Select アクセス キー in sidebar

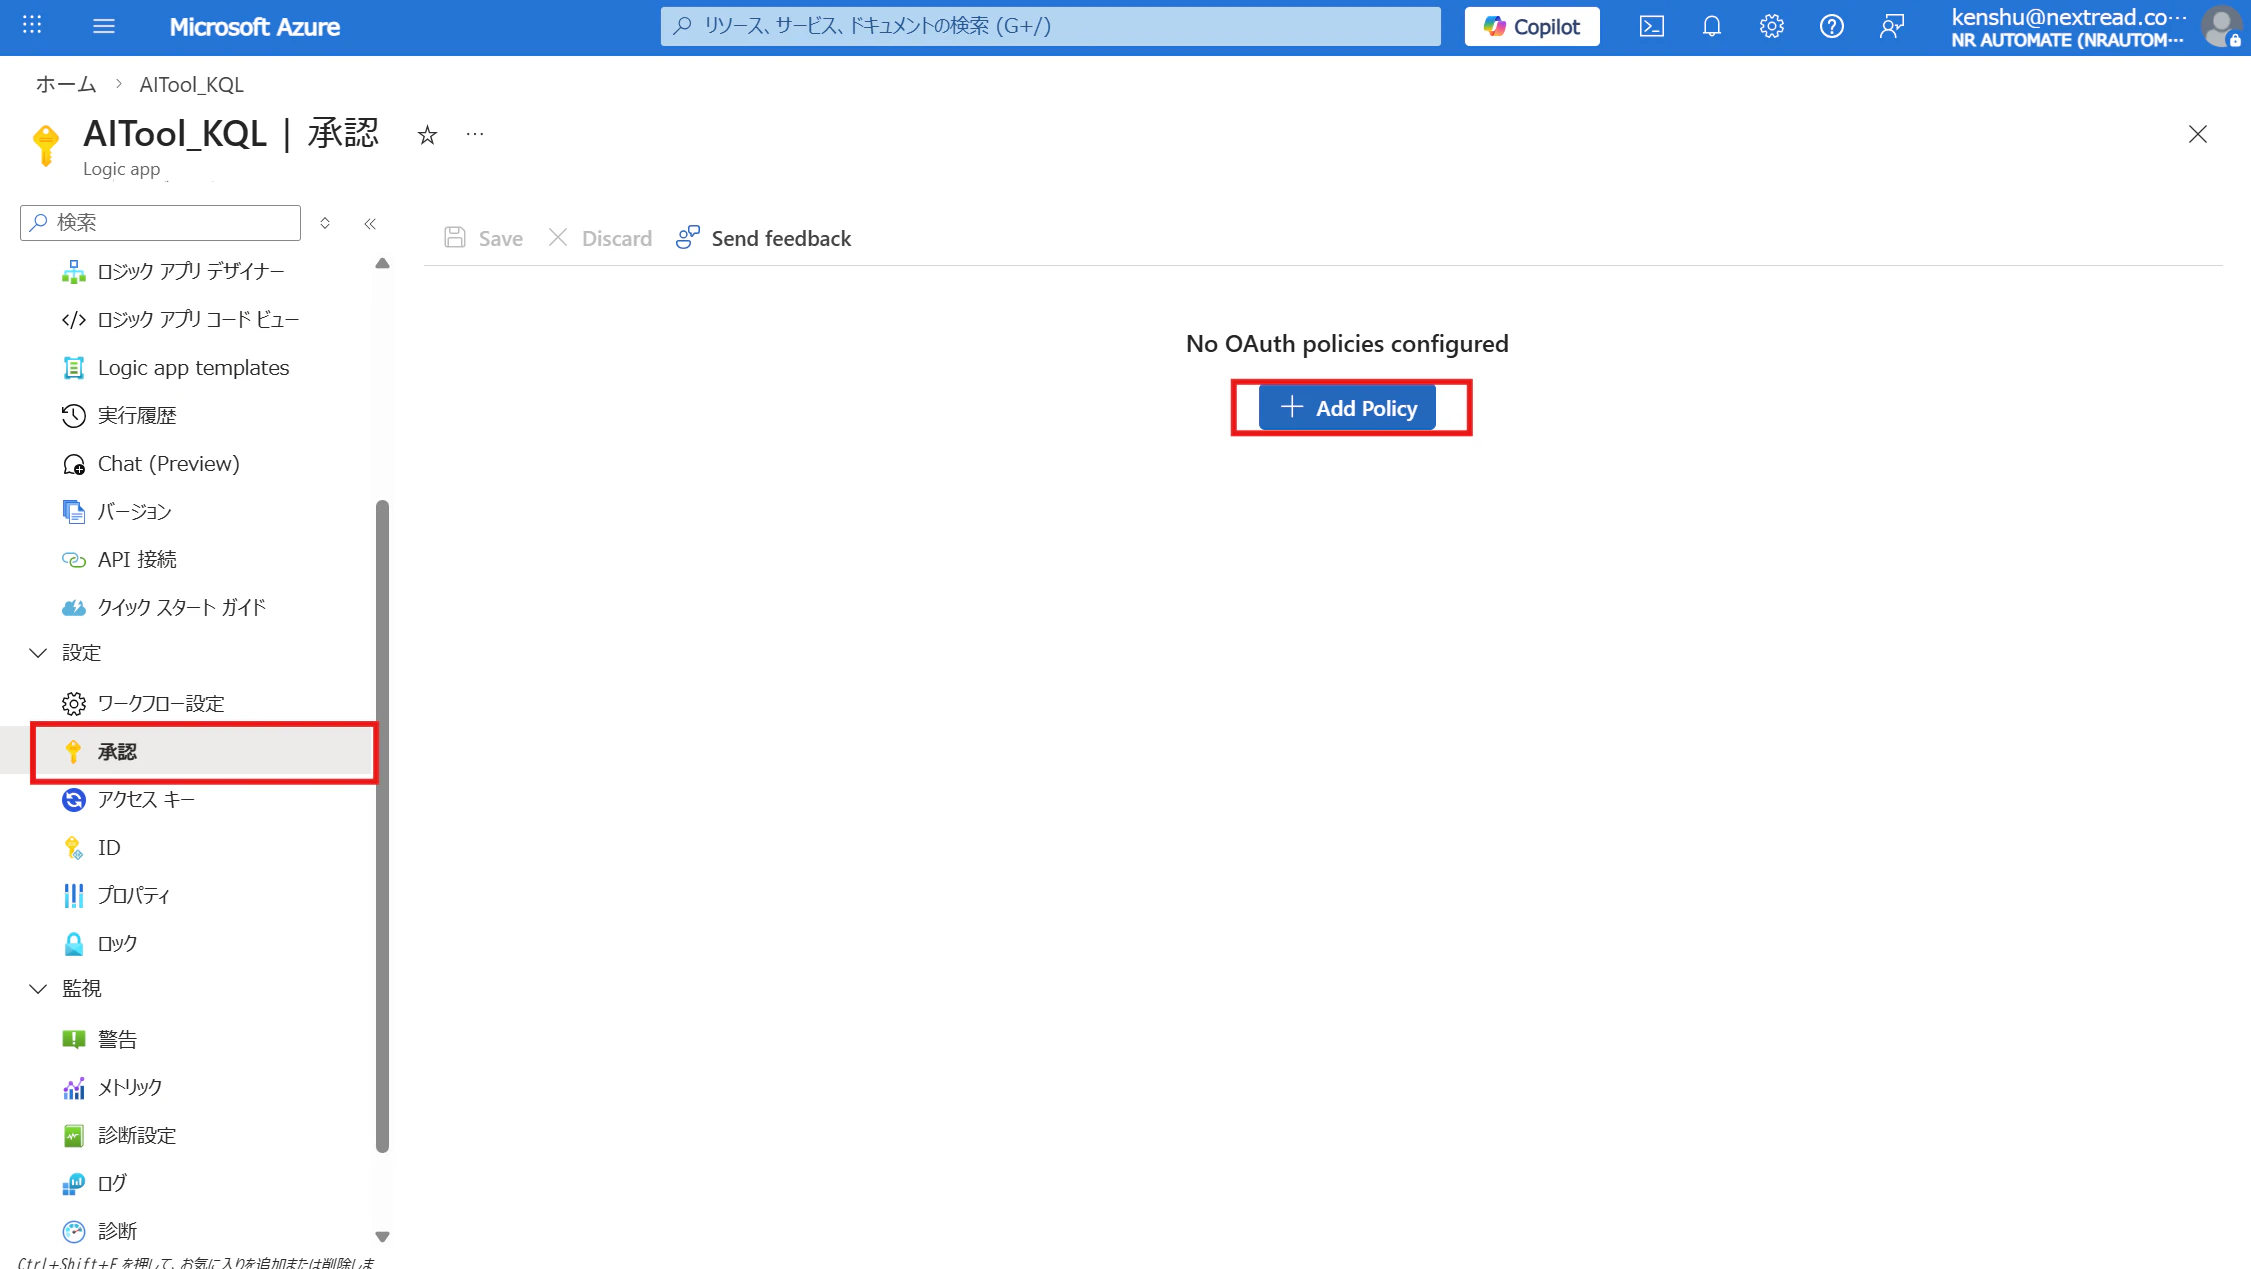pos(146,800)
